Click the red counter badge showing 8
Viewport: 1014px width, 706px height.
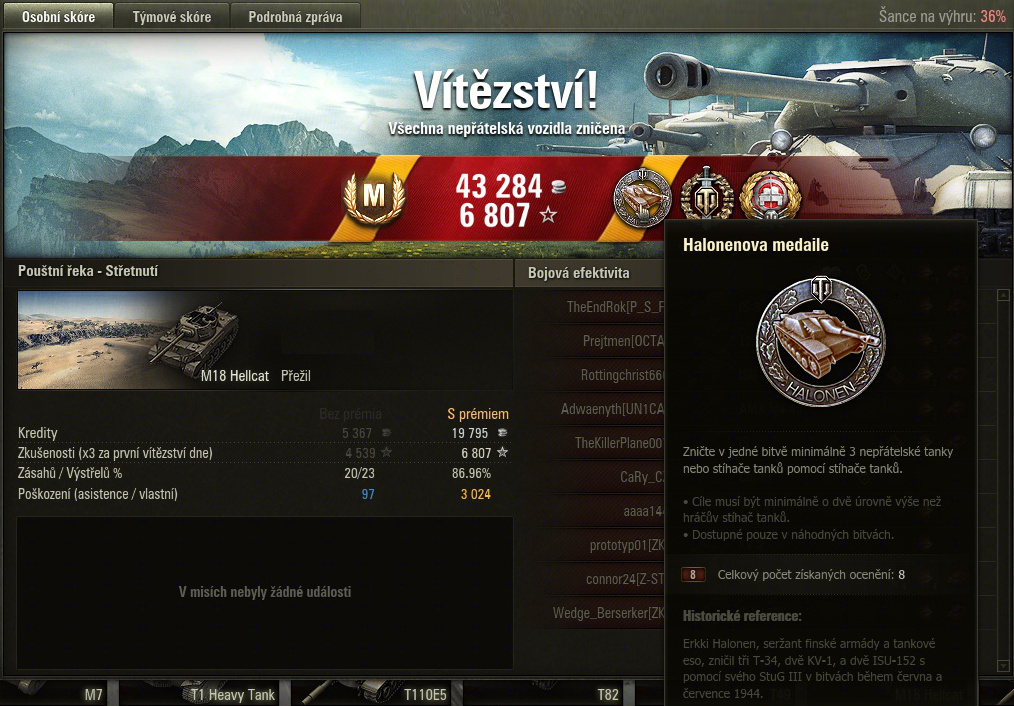[x=693, y=574]
